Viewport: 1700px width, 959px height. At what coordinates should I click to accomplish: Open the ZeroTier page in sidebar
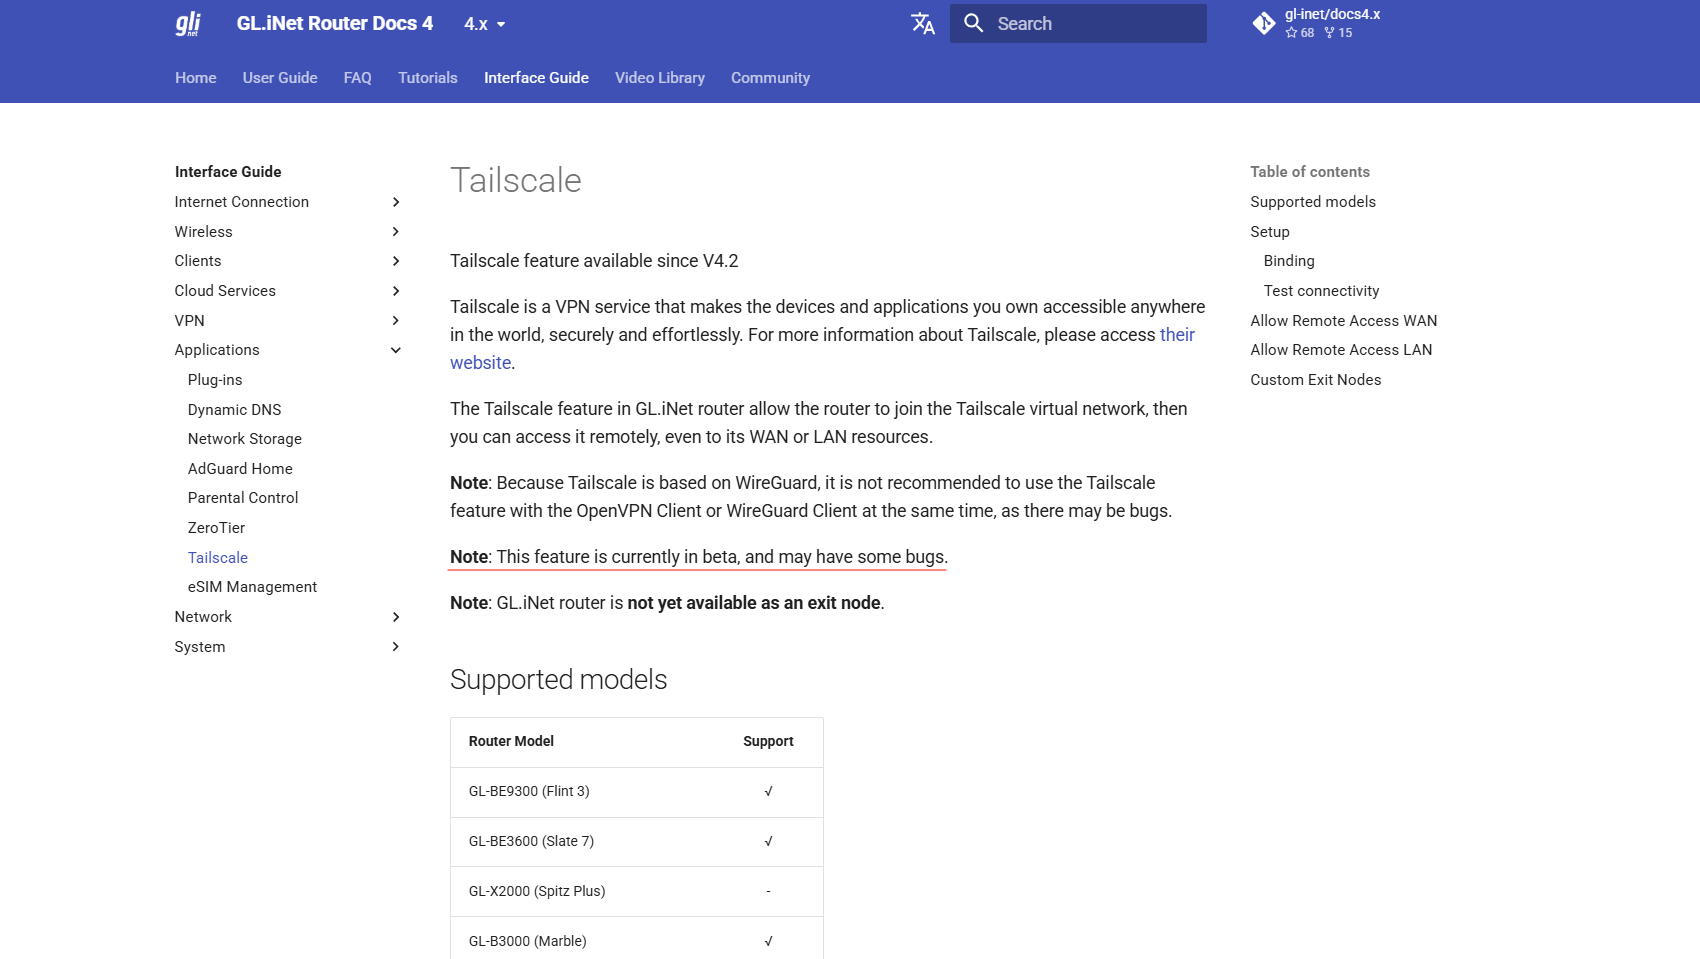[216, 528]
